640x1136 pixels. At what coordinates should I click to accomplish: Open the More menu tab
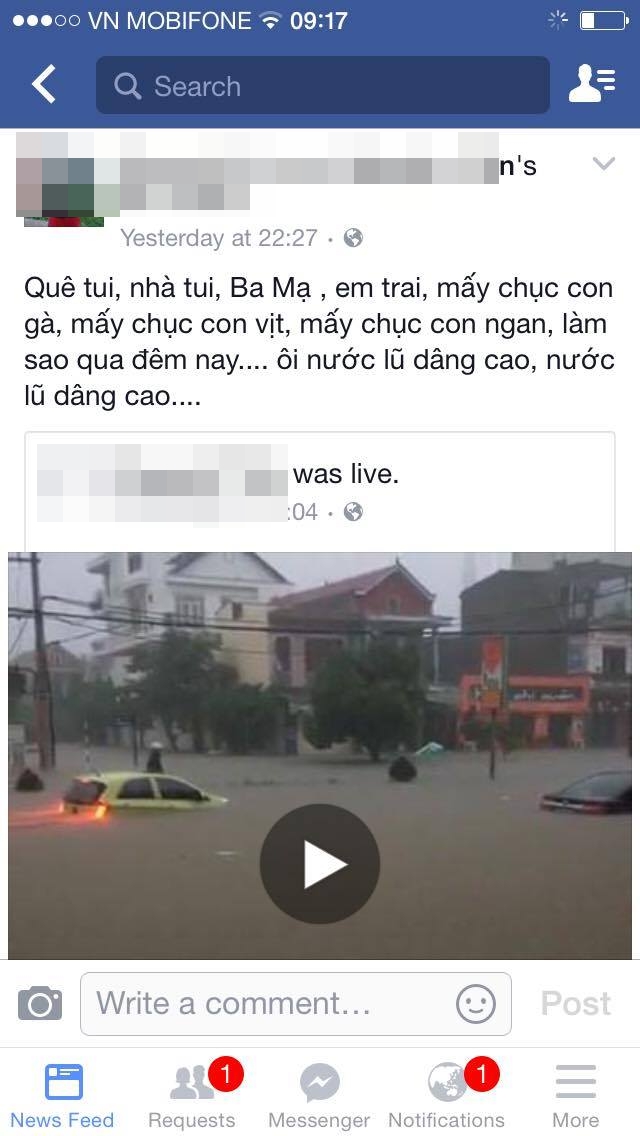click(x=576, y=1096)
